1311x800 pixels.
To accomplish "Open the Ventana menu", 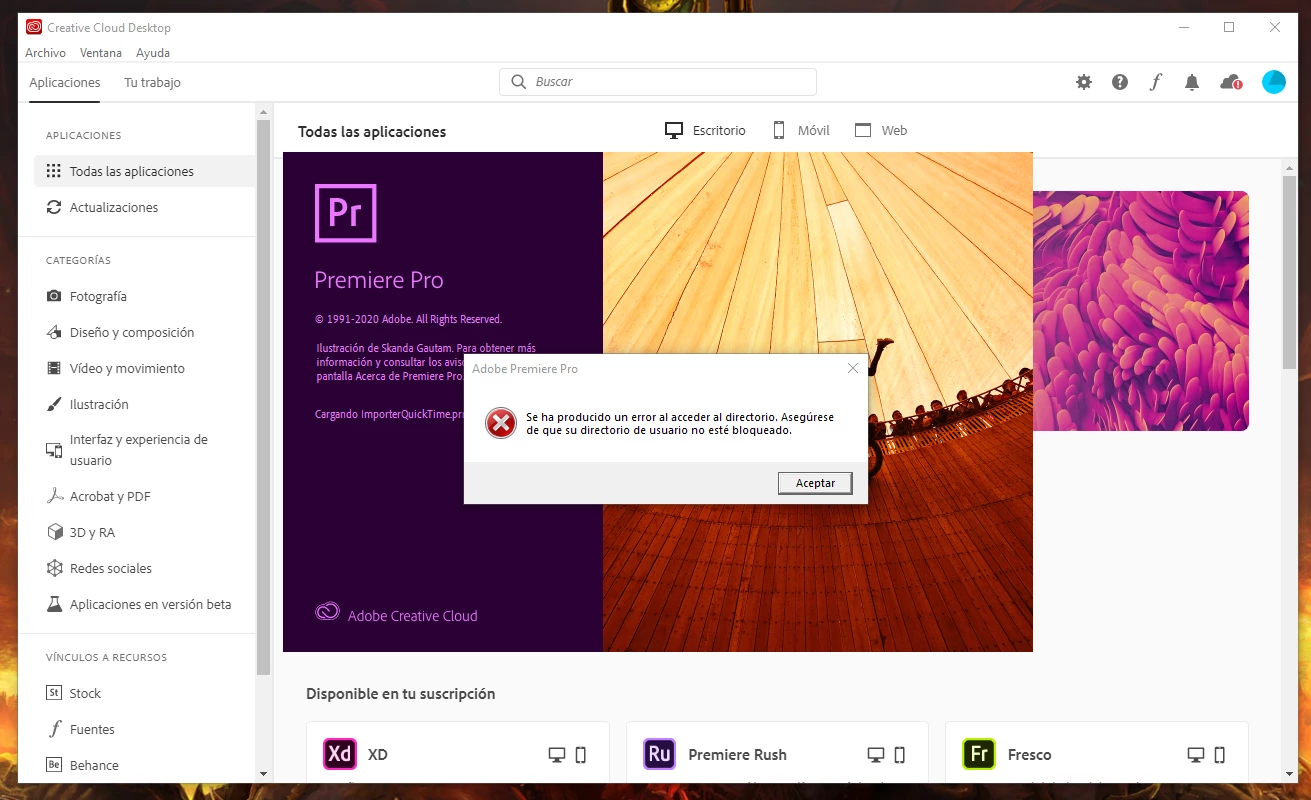I will click(101, 53).
